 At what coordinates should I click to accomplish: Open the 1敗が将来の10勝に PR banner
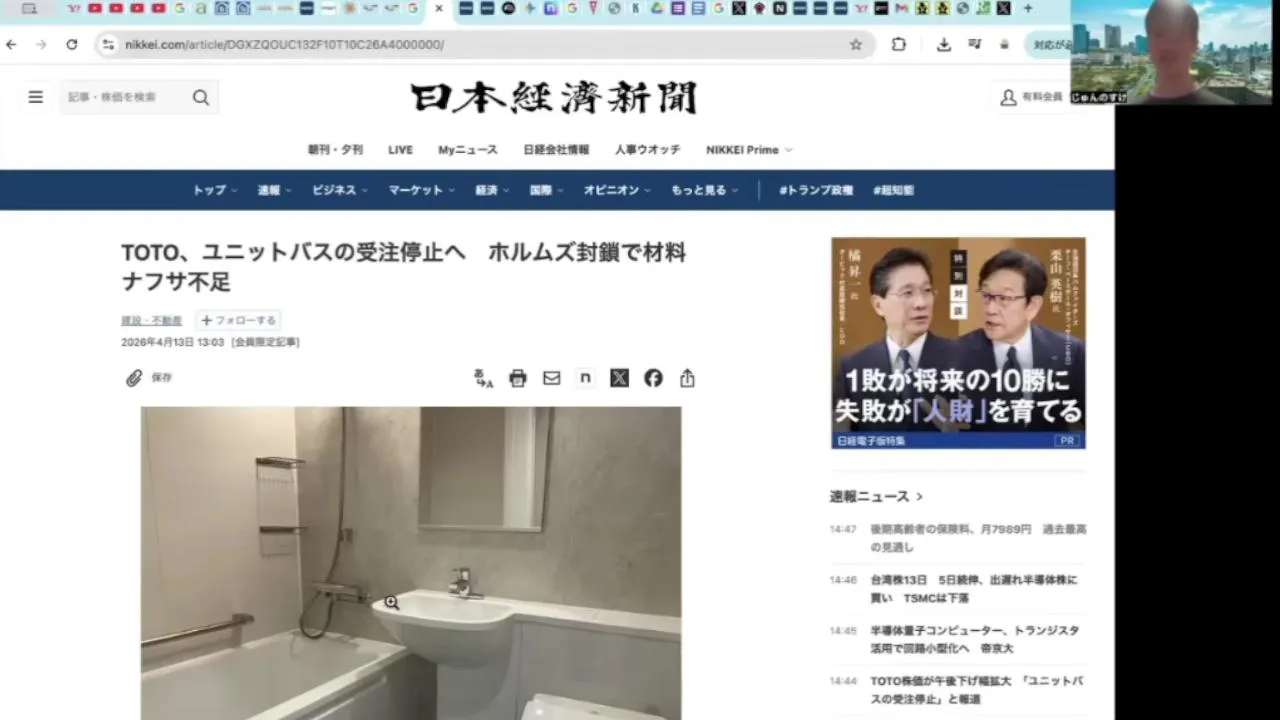coord(958,343)
